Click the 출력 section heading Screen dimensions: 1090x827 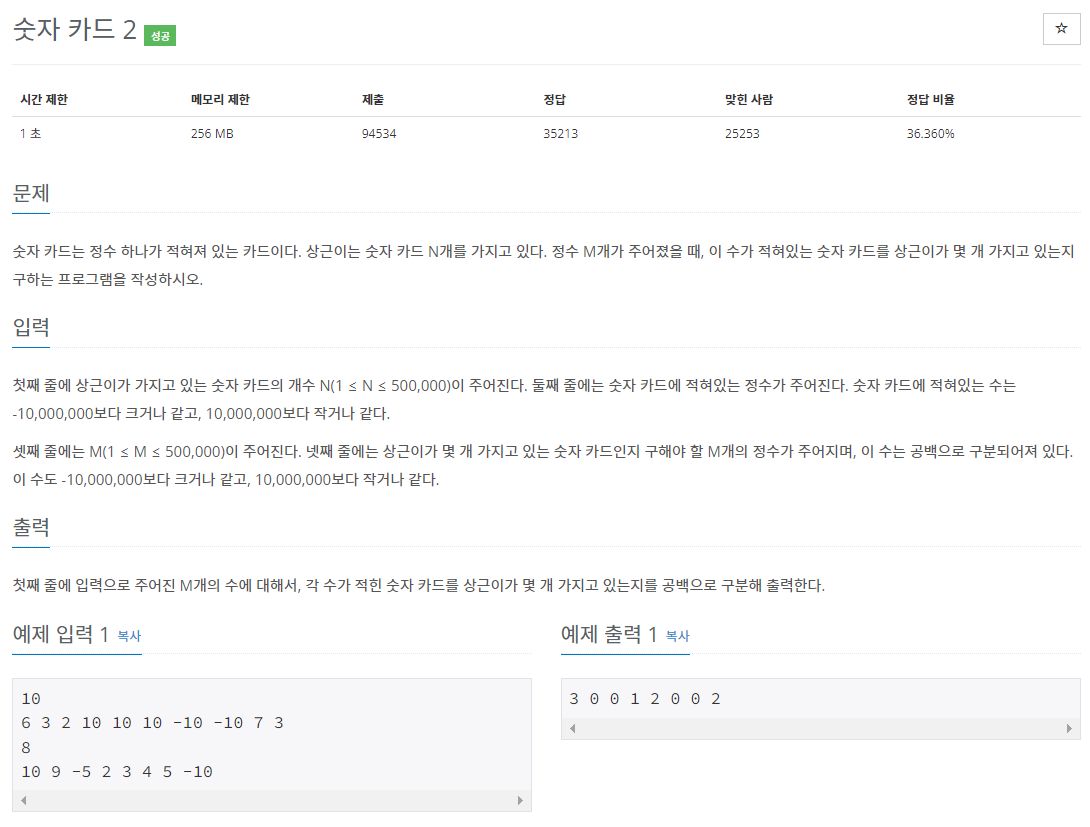point(31,527)
